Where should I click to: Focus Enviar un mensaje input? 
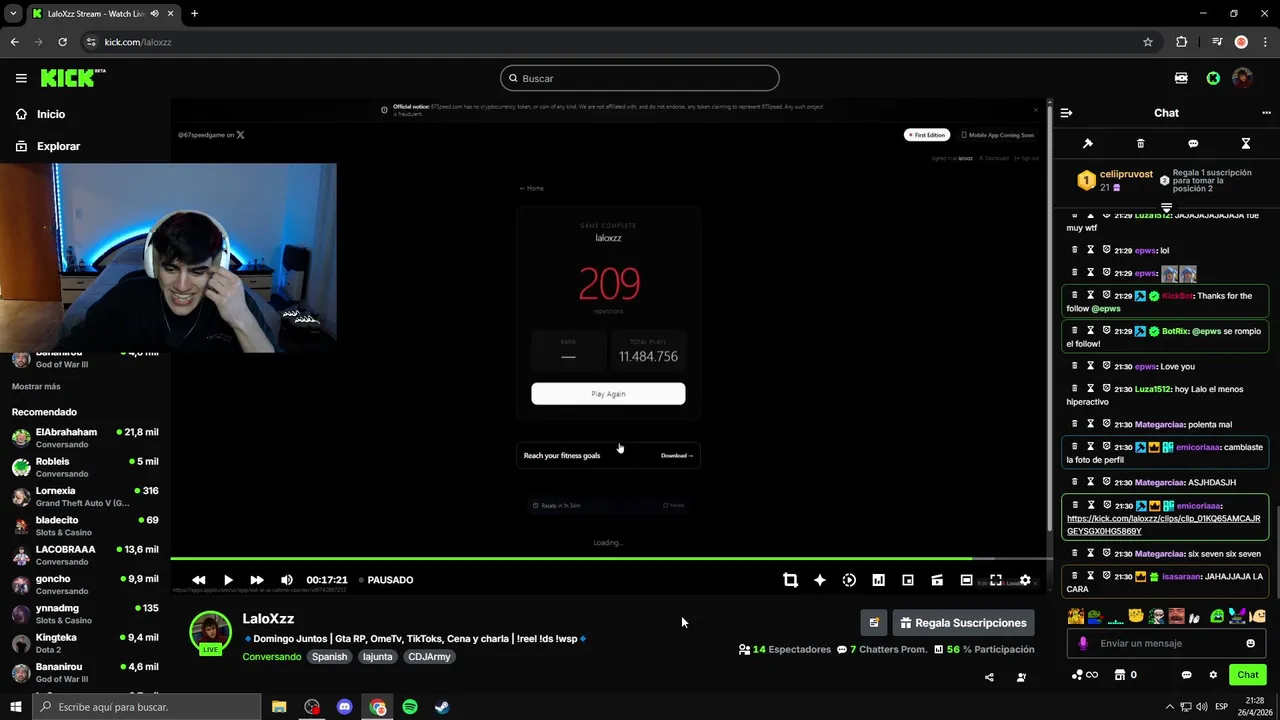(x=1166, y=643)
